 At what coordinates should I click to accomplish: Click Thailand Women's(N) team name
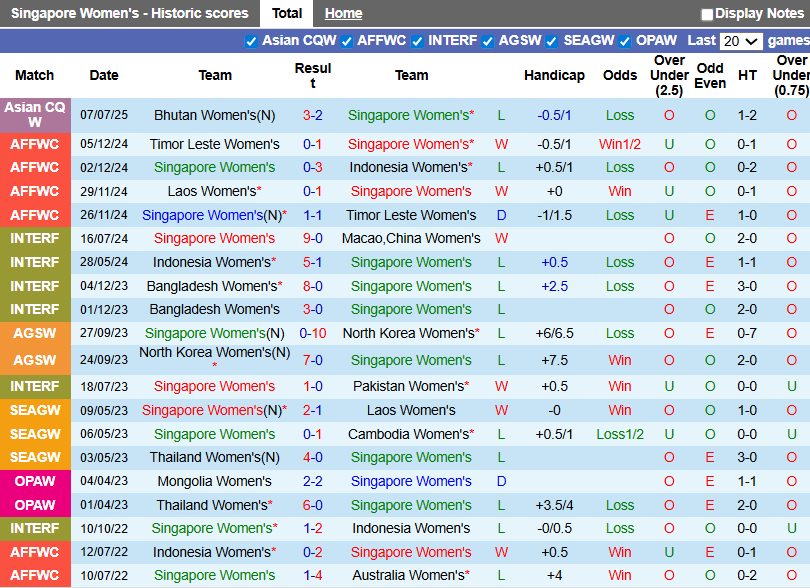(214, 457)
